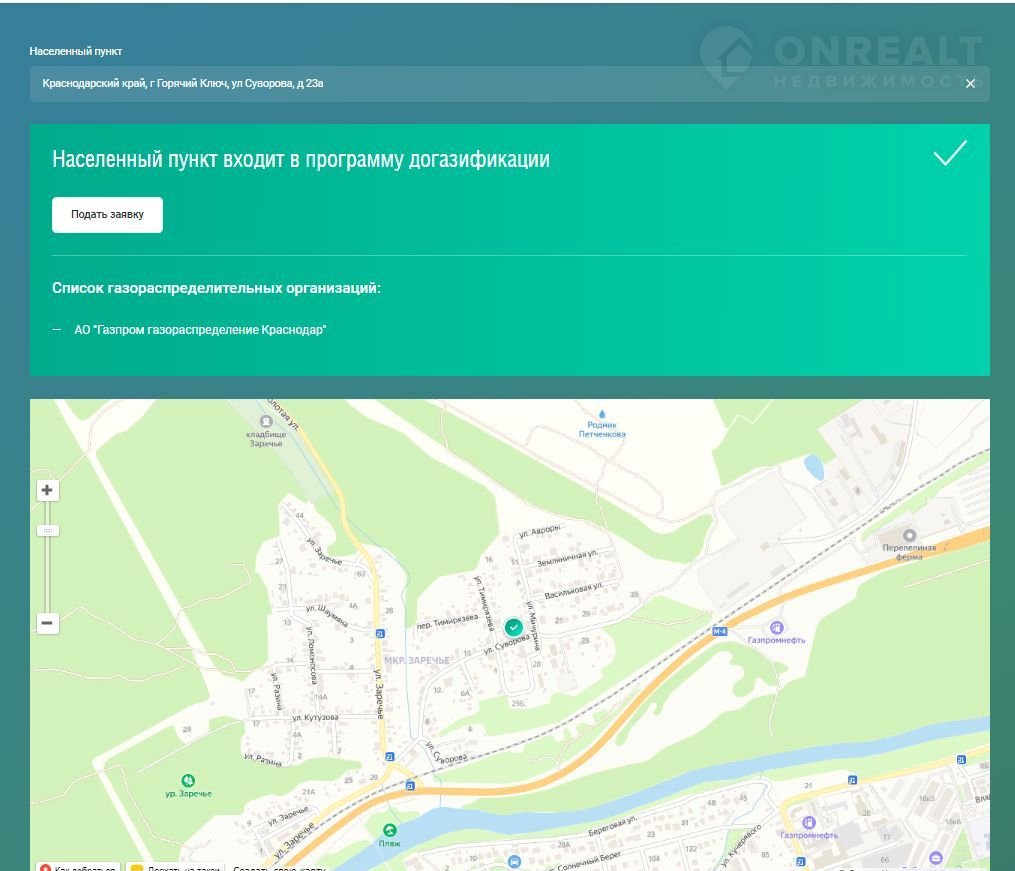Open the Перепелиная ферма map marker
Screen dimensions: 1015x871
coord(909,536)
